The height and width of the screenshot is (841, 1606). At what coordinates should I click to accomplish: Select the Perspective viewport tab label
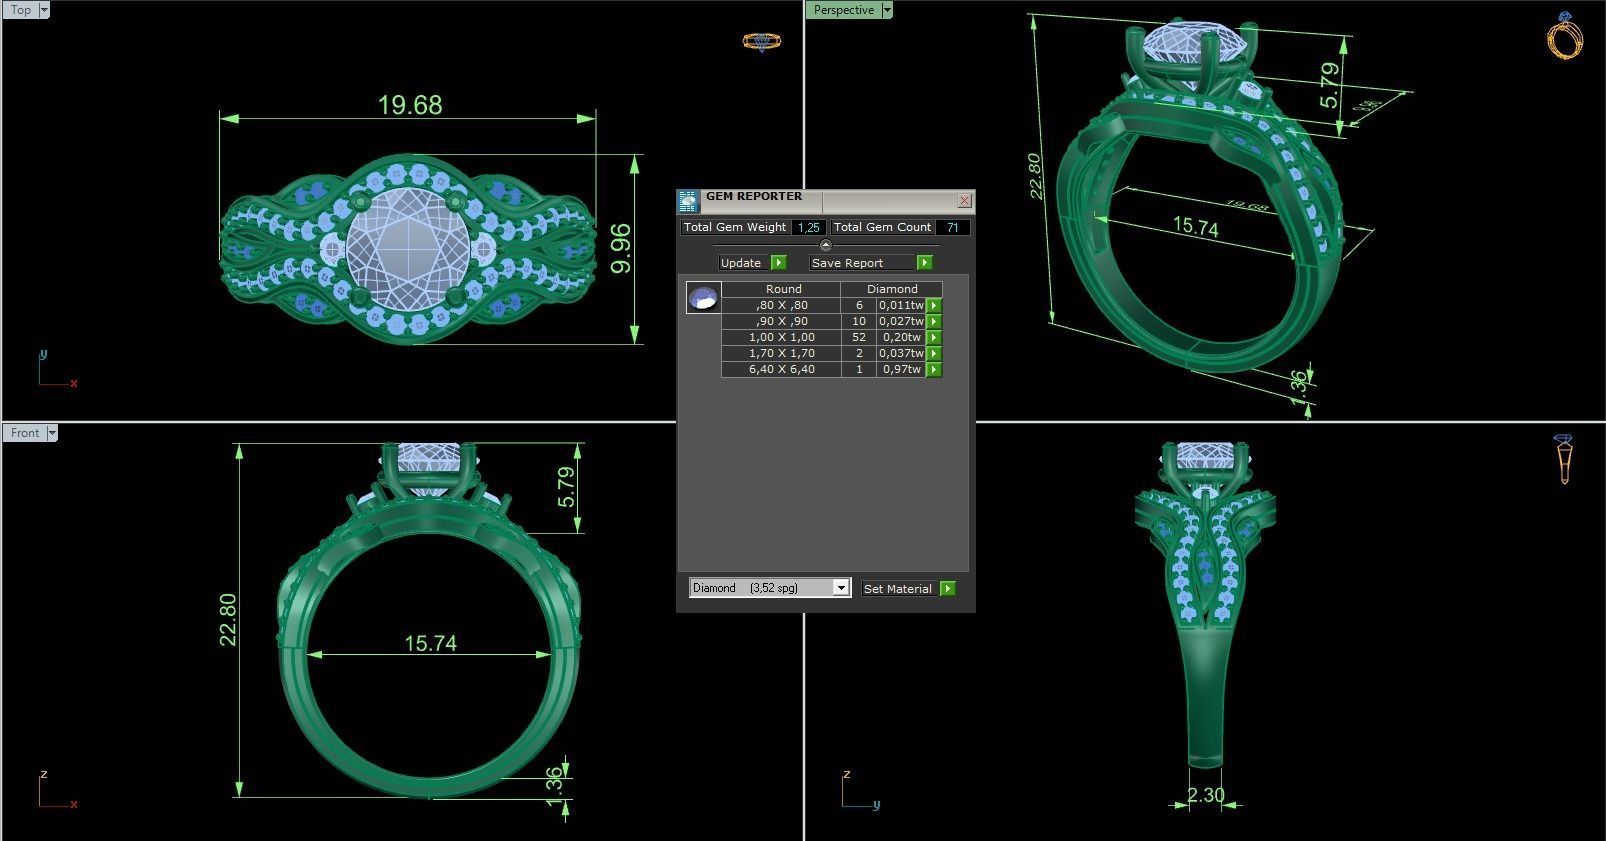tap(843, 10)
